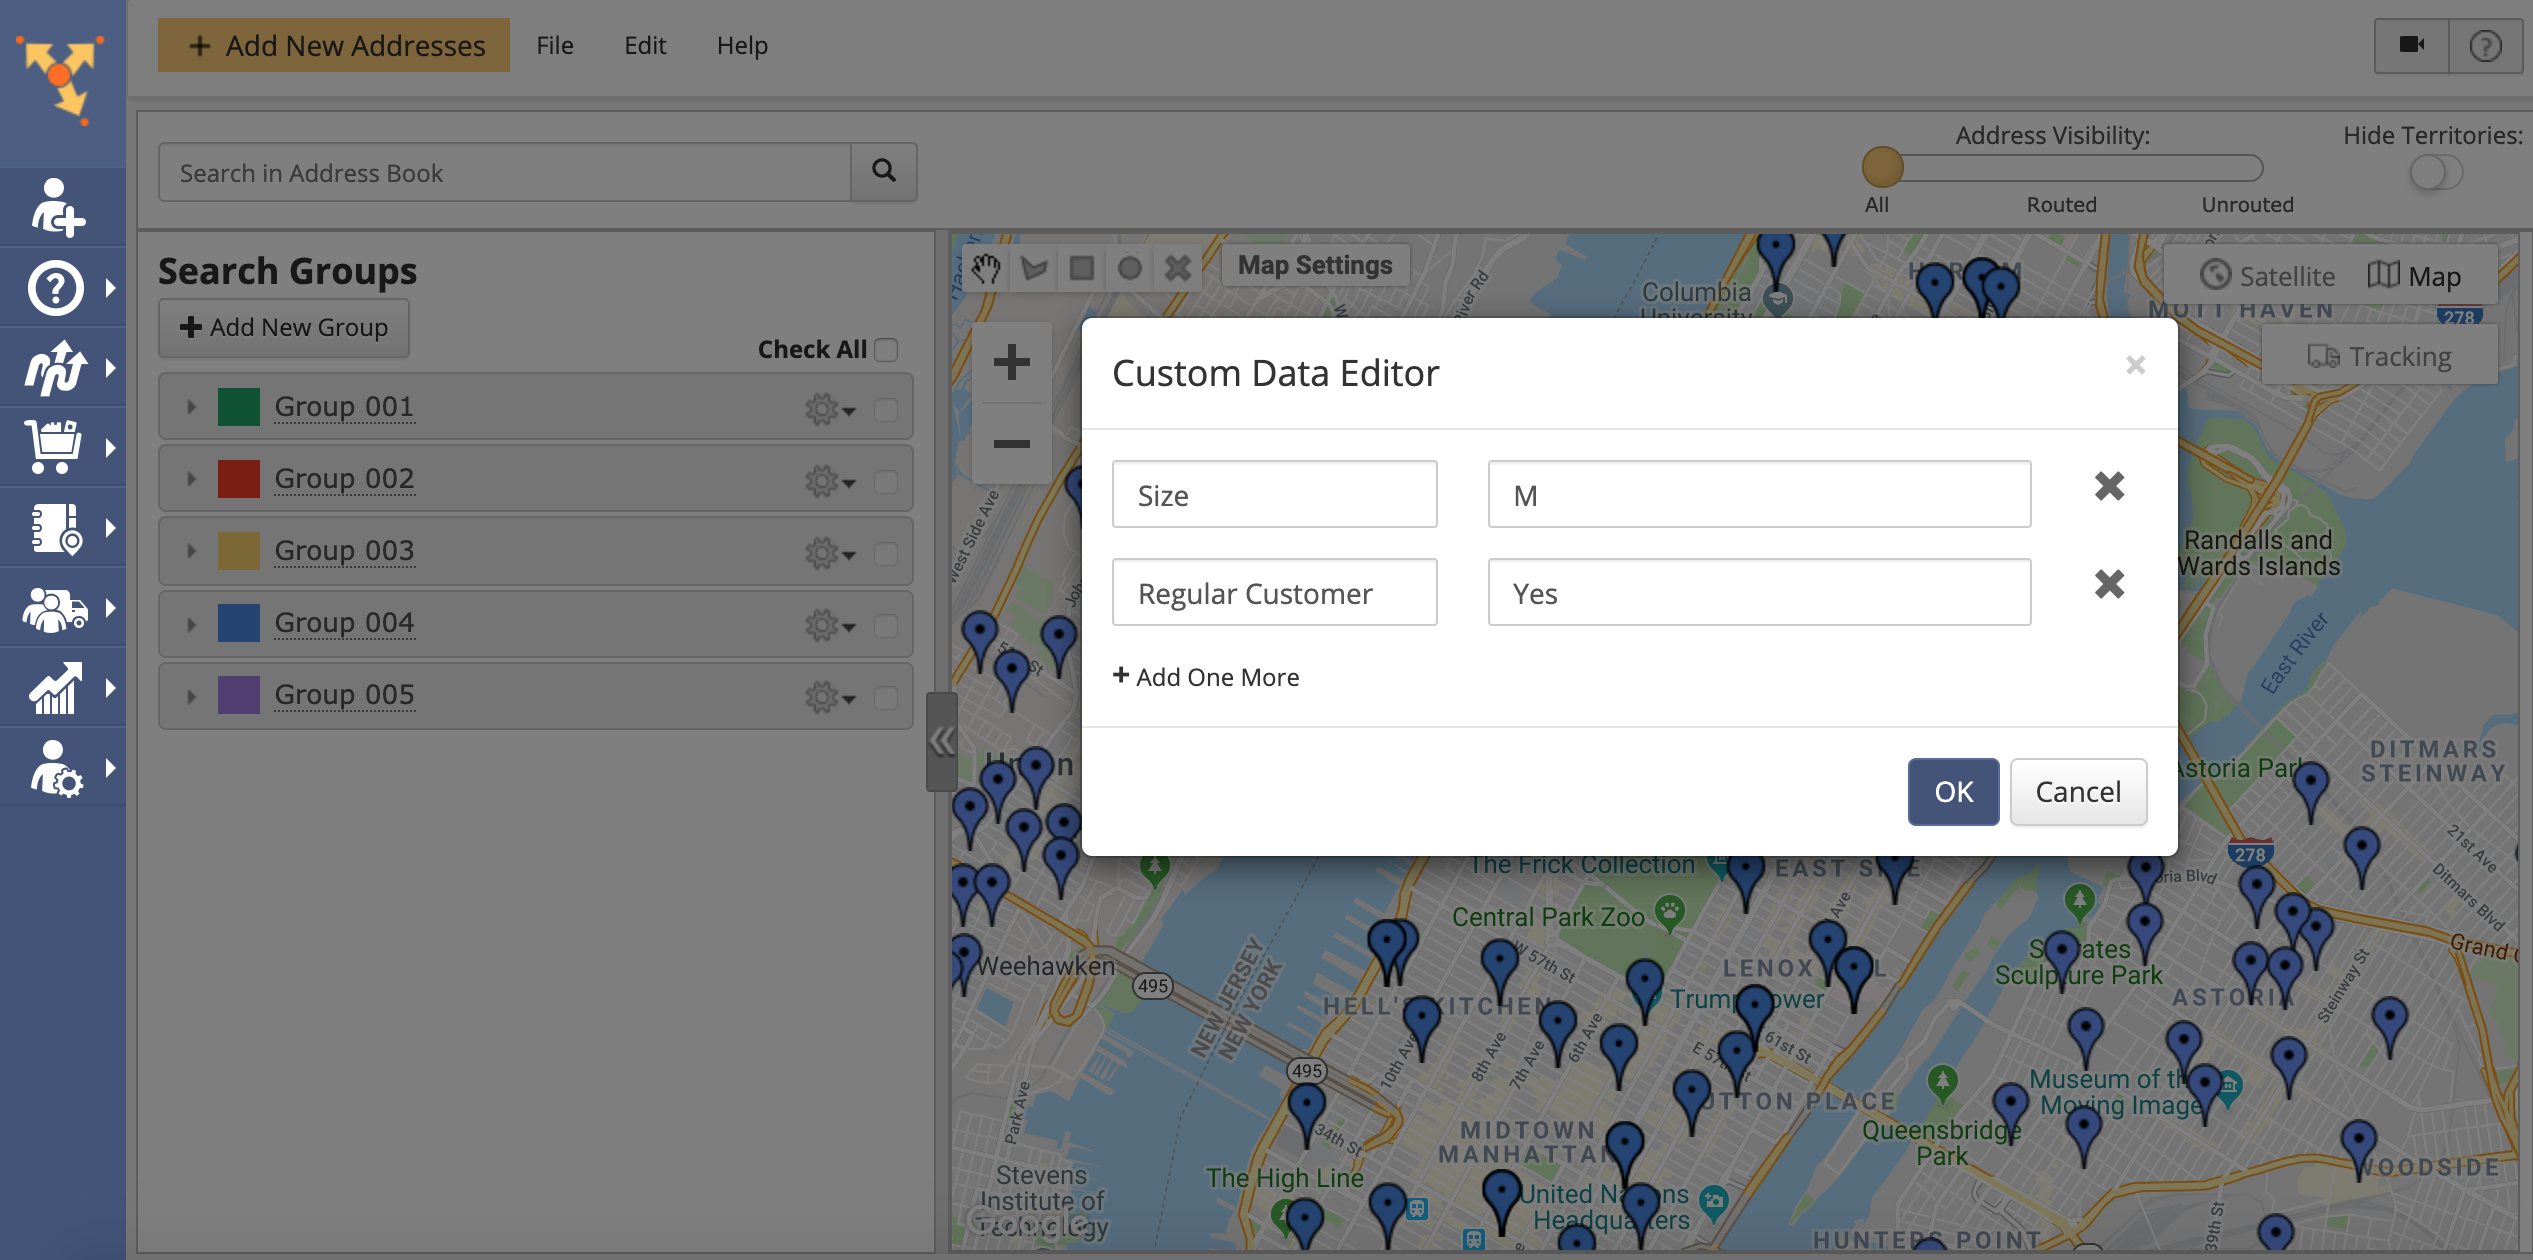Select the pan hand map tool

pos(986,267)
